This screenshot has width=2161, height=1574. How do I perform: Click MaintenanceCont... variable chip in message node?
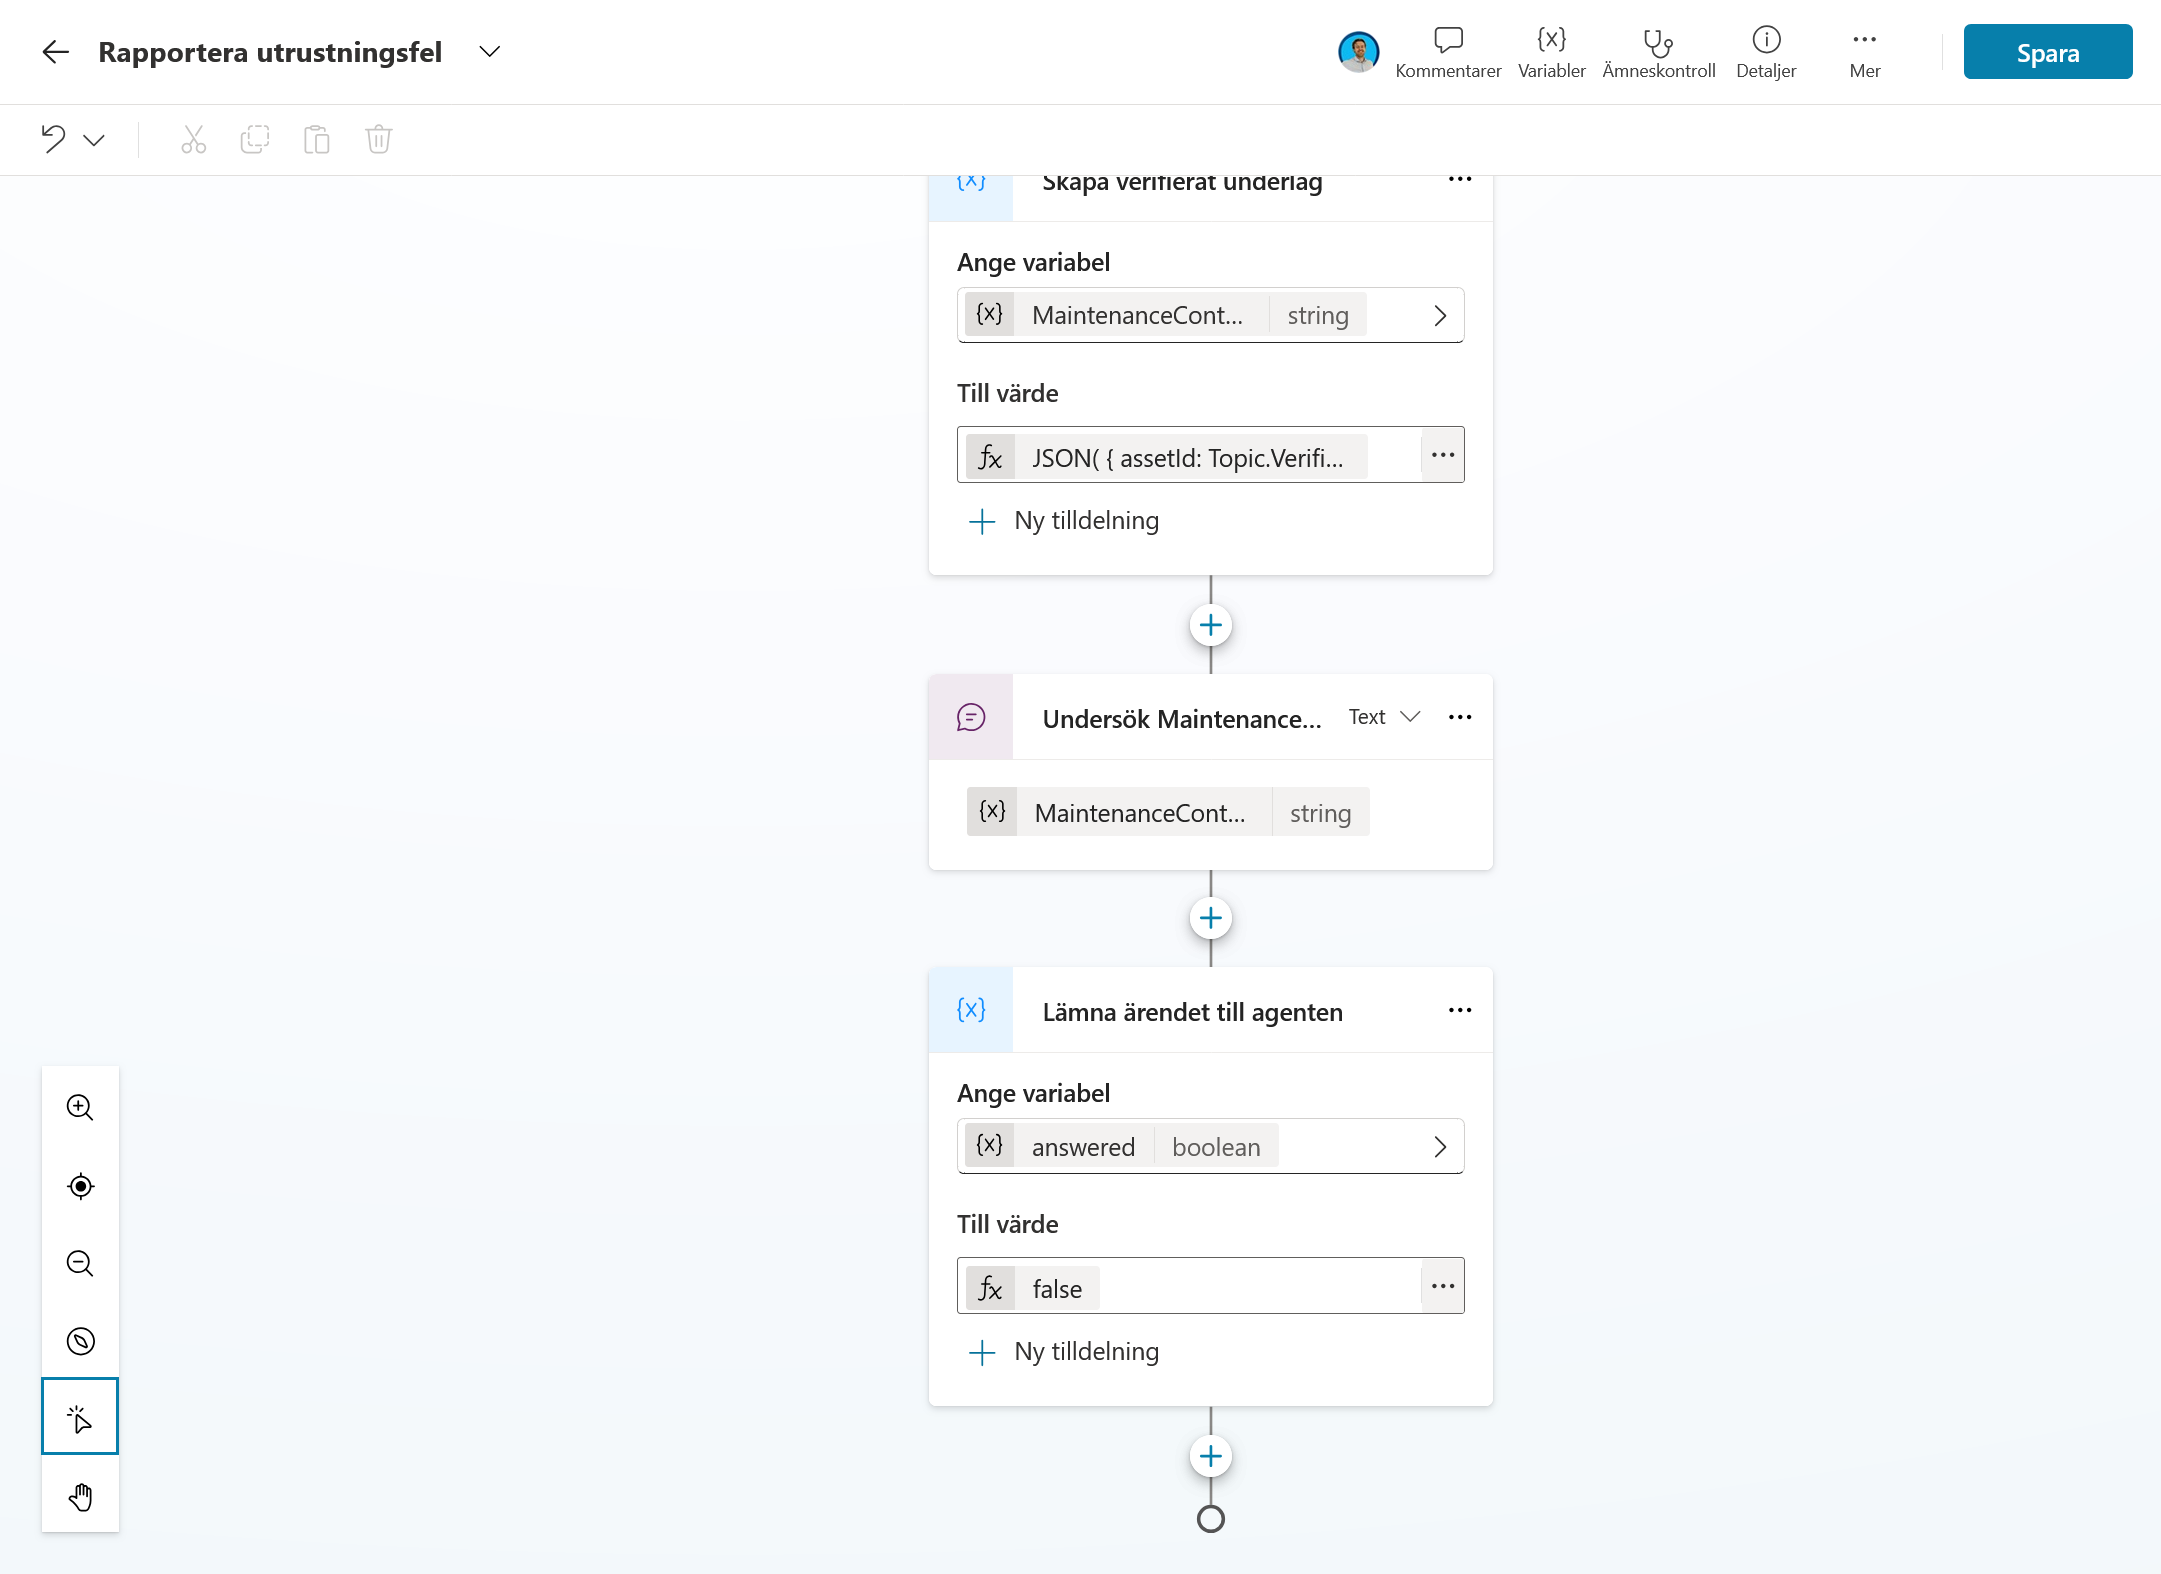click(x=1168, y=812)
